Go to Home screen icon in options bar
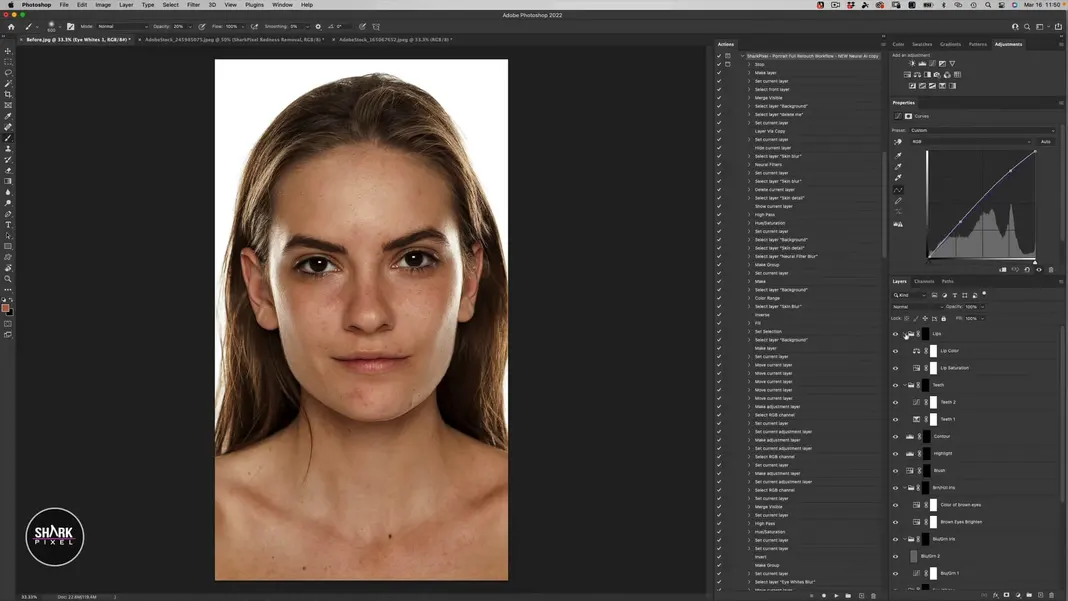Screen dimensions: 1068x601 point(11,27)
